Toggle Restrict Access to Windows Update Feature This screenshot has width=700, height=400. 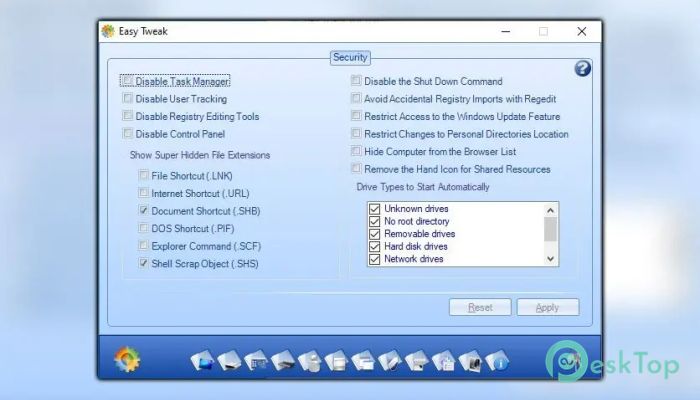click(x=356, y=116)
